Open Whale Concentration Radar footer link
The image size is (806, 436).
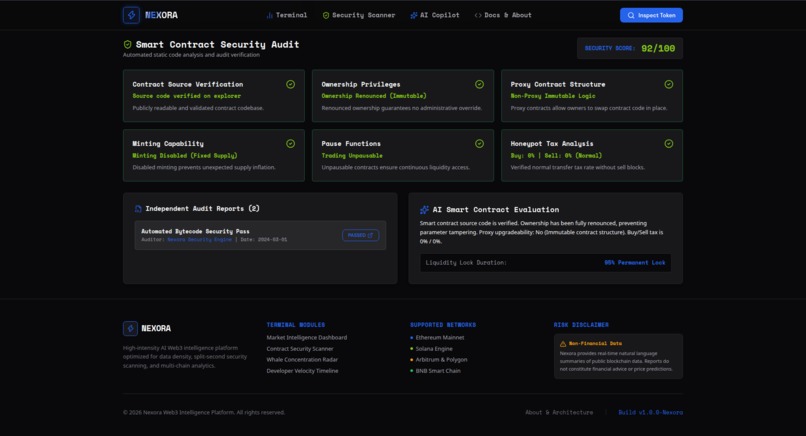coord(302,360)
